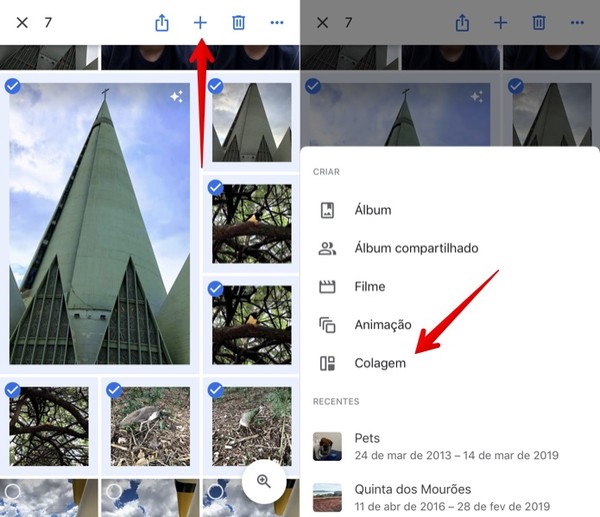This screenshot has height=517, width=600.
Task: Tap the dimmed three-dot menu in right screen
Action: [577, 23]
